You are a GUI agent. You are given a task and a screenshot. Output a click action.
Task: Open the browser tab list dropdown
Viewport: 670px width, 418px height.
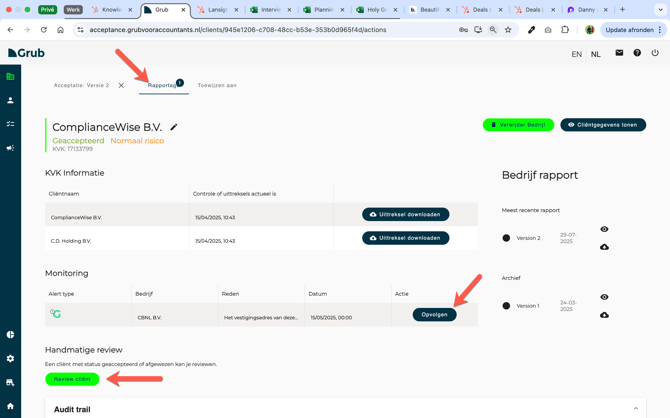660,9
